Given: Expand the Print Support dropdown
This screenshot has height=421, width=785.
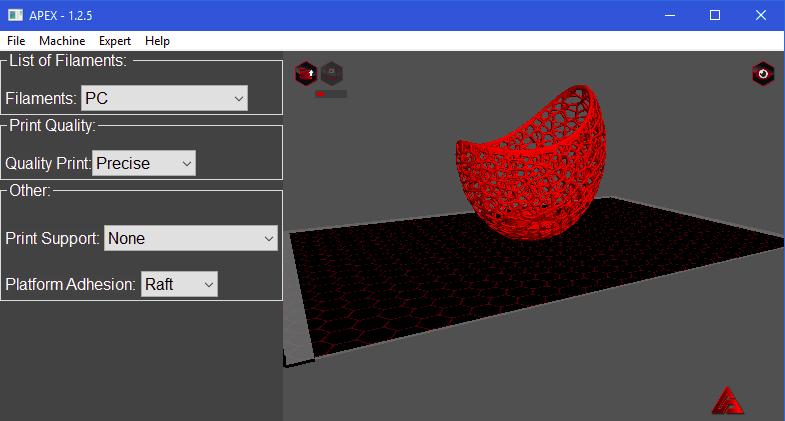Looking at the screenshot, I should point(190,238).
